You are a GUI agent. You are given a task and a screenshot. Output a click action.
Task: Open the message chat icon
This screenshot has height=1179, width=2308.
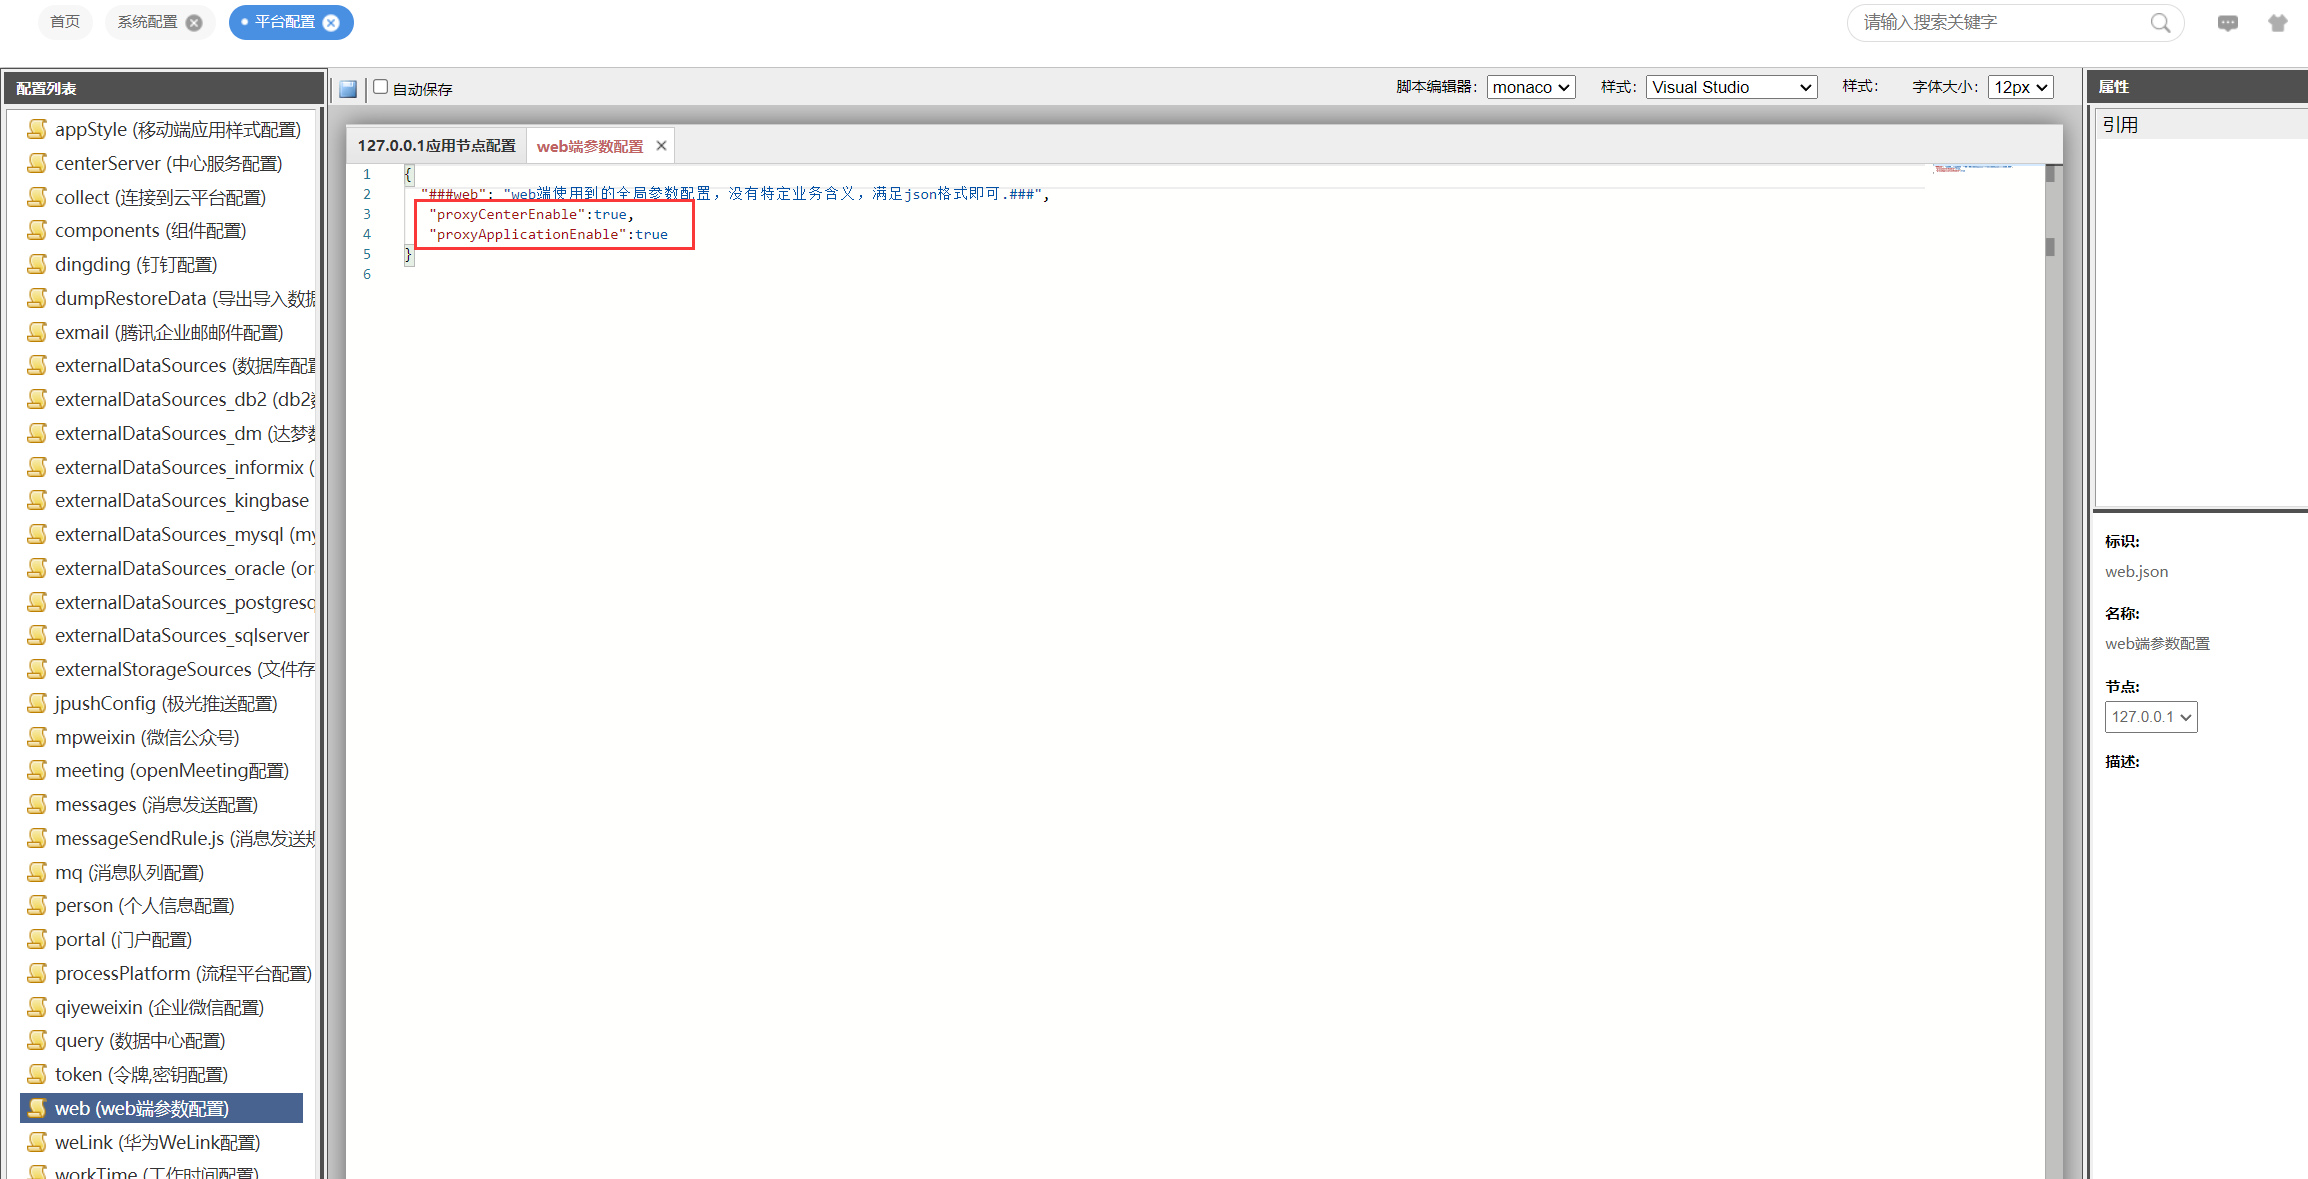2227,23
